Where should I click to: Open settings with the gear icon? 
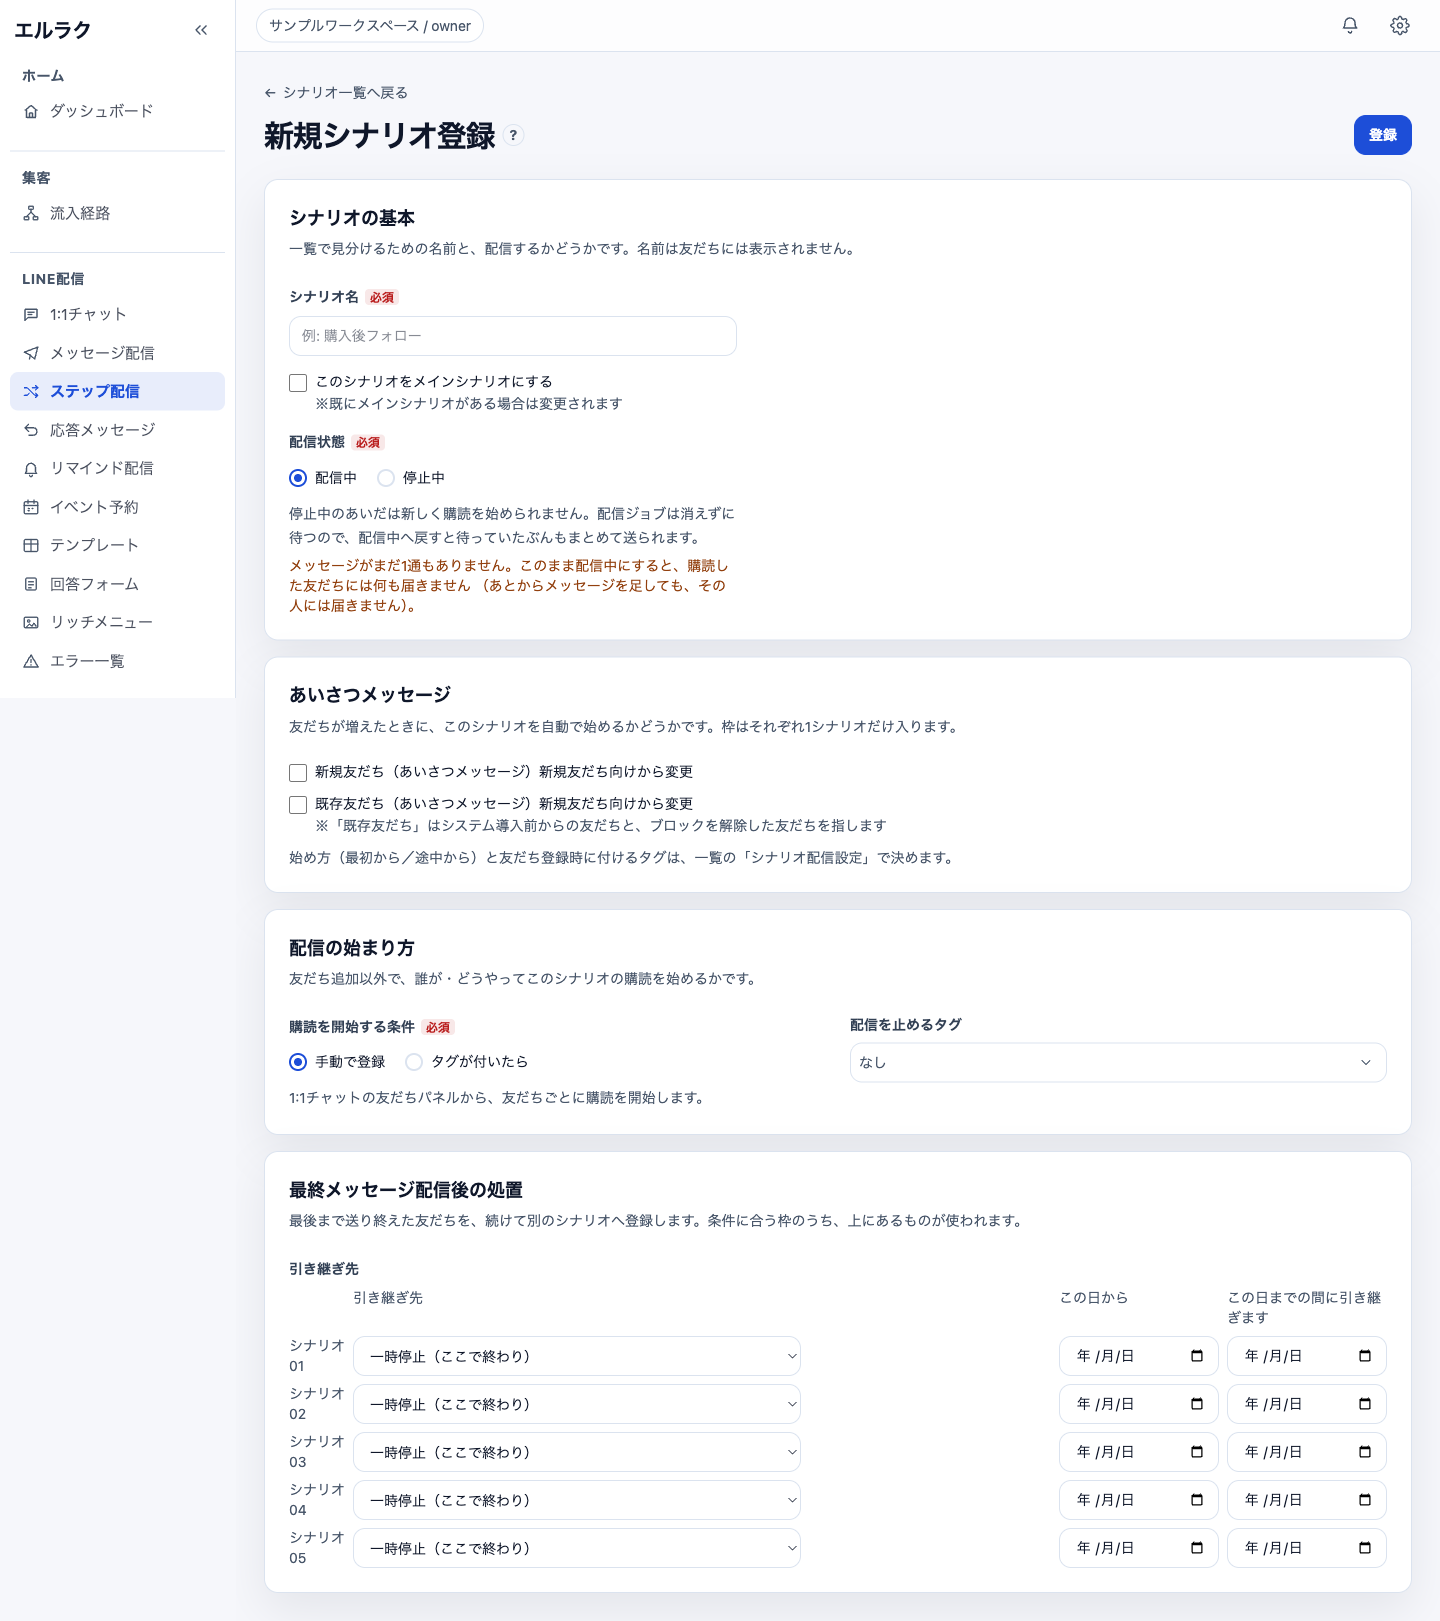tap(1400, 26)
